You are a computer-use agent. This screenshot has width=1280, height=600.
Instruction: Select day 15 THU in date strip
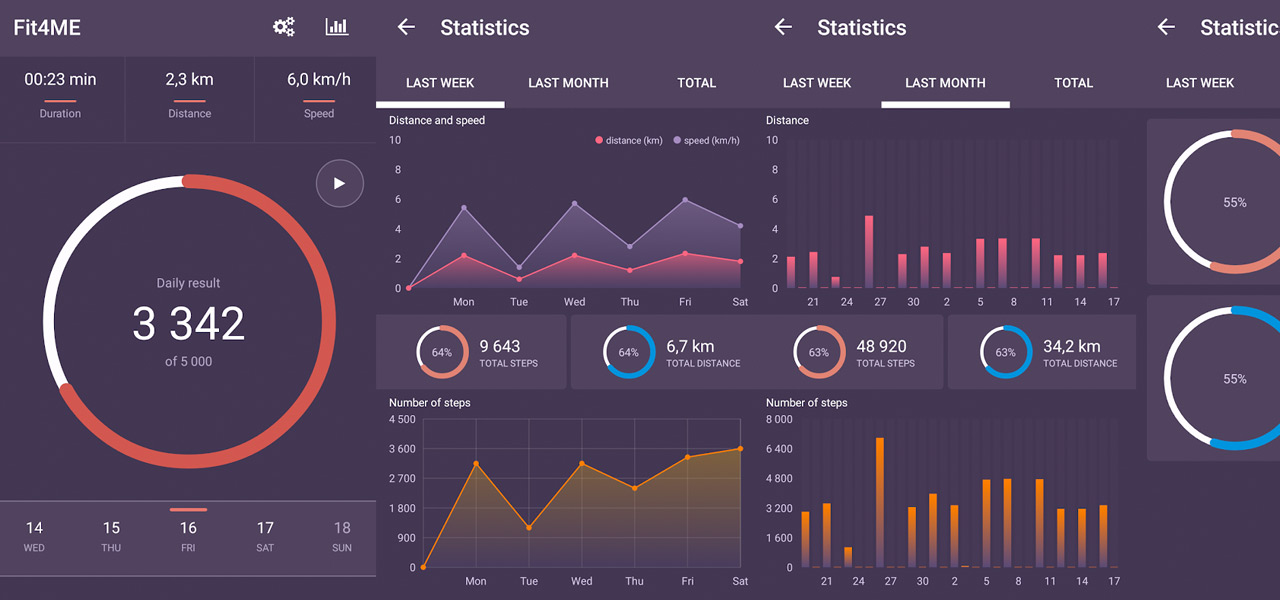click(x=111, y=536)
